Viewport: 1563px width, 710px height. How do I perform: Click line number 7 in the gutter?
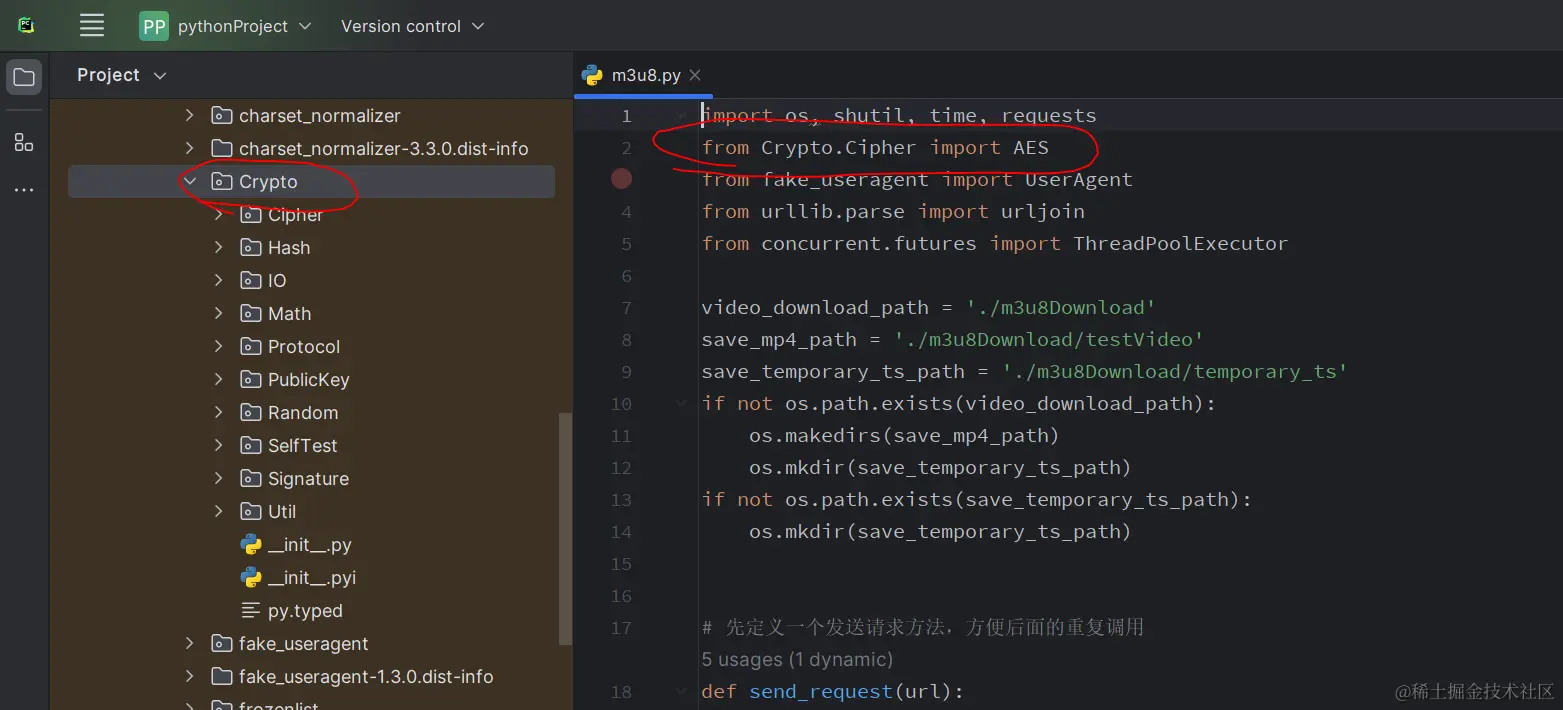click(626, 307)
